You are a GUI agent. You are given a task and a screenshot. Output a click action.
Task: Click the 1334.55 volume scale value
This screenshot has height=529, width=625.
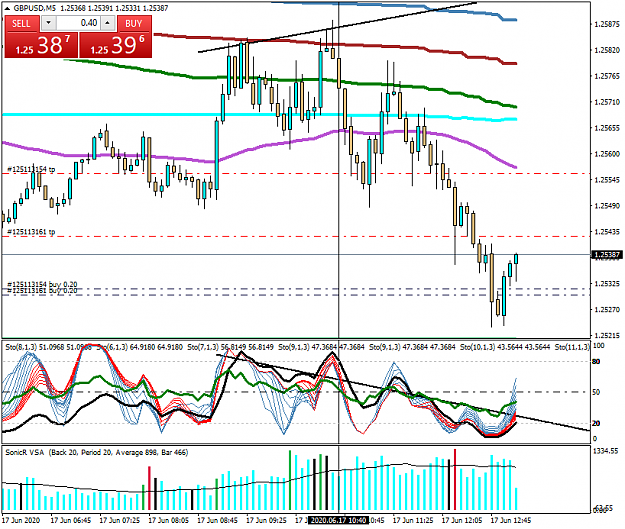pyautogui.click(x=606, y=451)
